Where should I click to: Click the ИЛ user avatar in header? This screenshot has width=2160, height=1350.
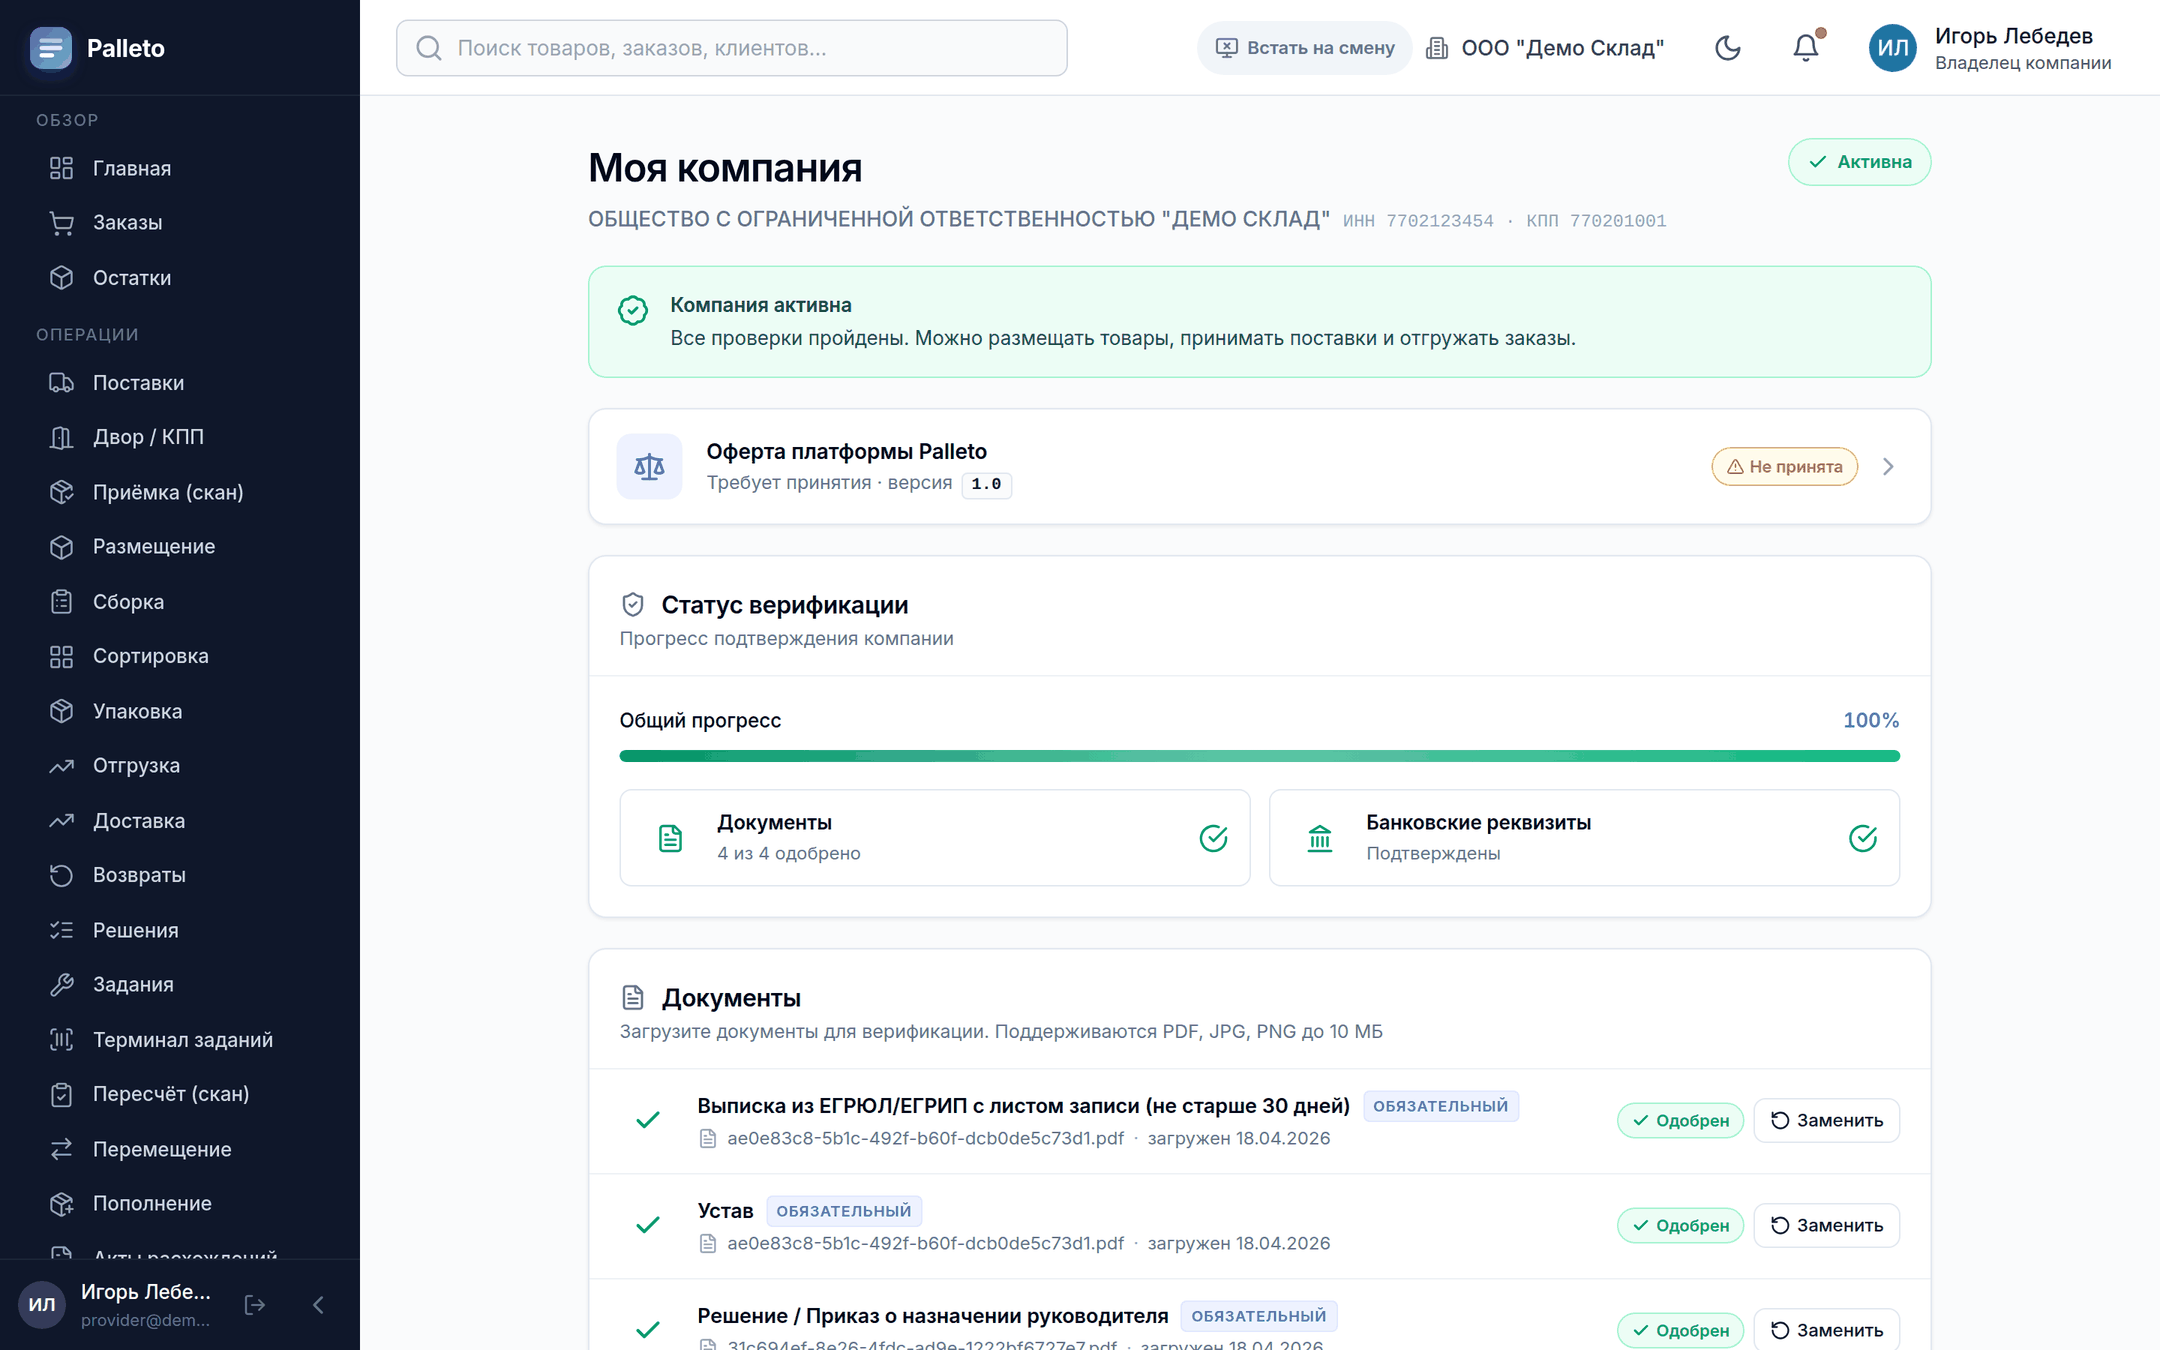(x=1892, y=48)
